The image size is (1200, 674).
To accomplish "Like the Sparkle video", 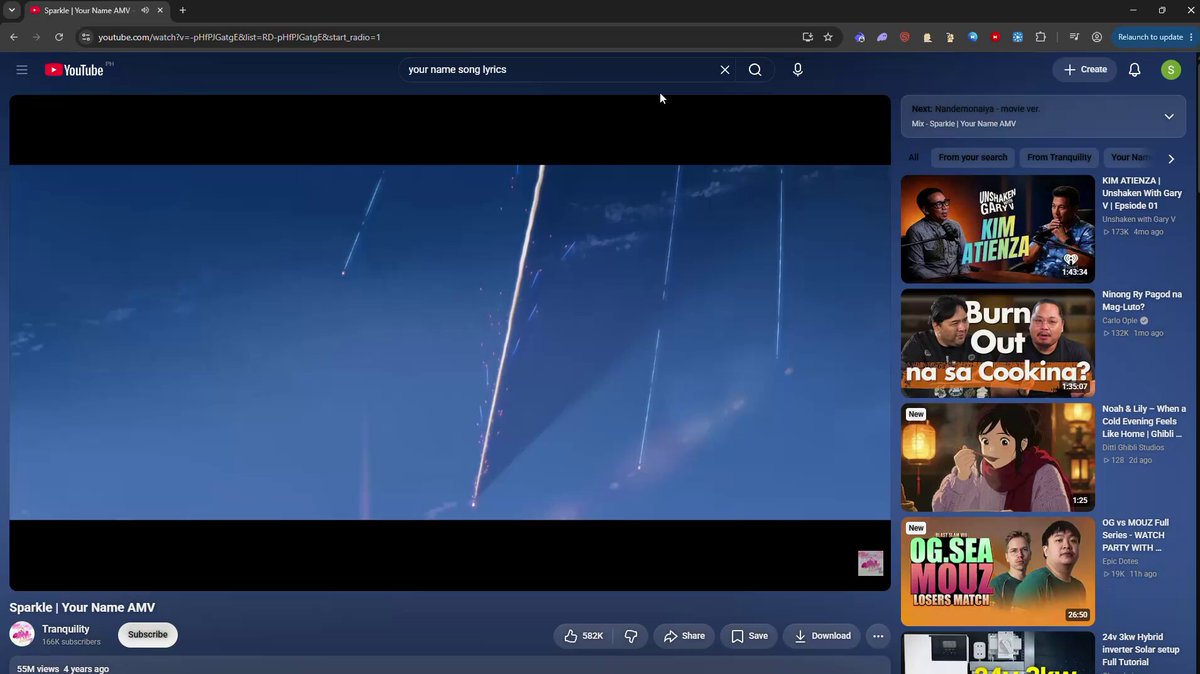I will (583, 636).
